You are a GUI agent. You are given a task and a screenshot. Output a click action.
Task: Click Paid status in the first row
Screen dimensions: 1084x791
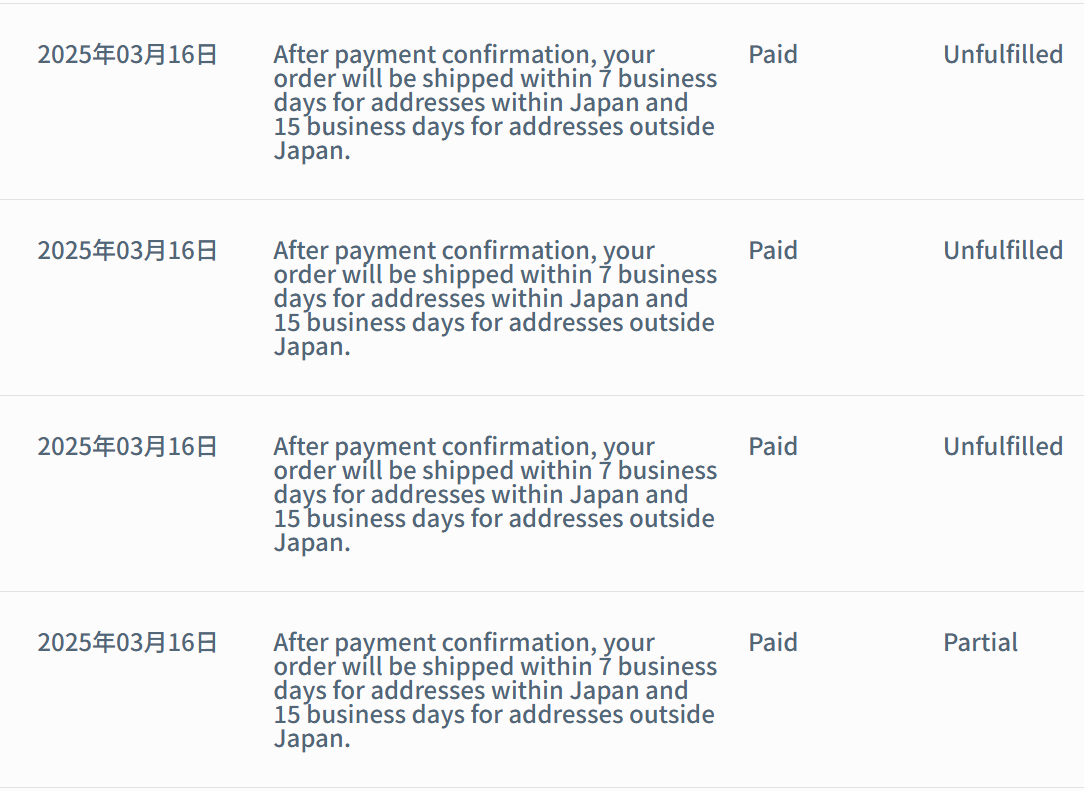(x=772, y=54)
